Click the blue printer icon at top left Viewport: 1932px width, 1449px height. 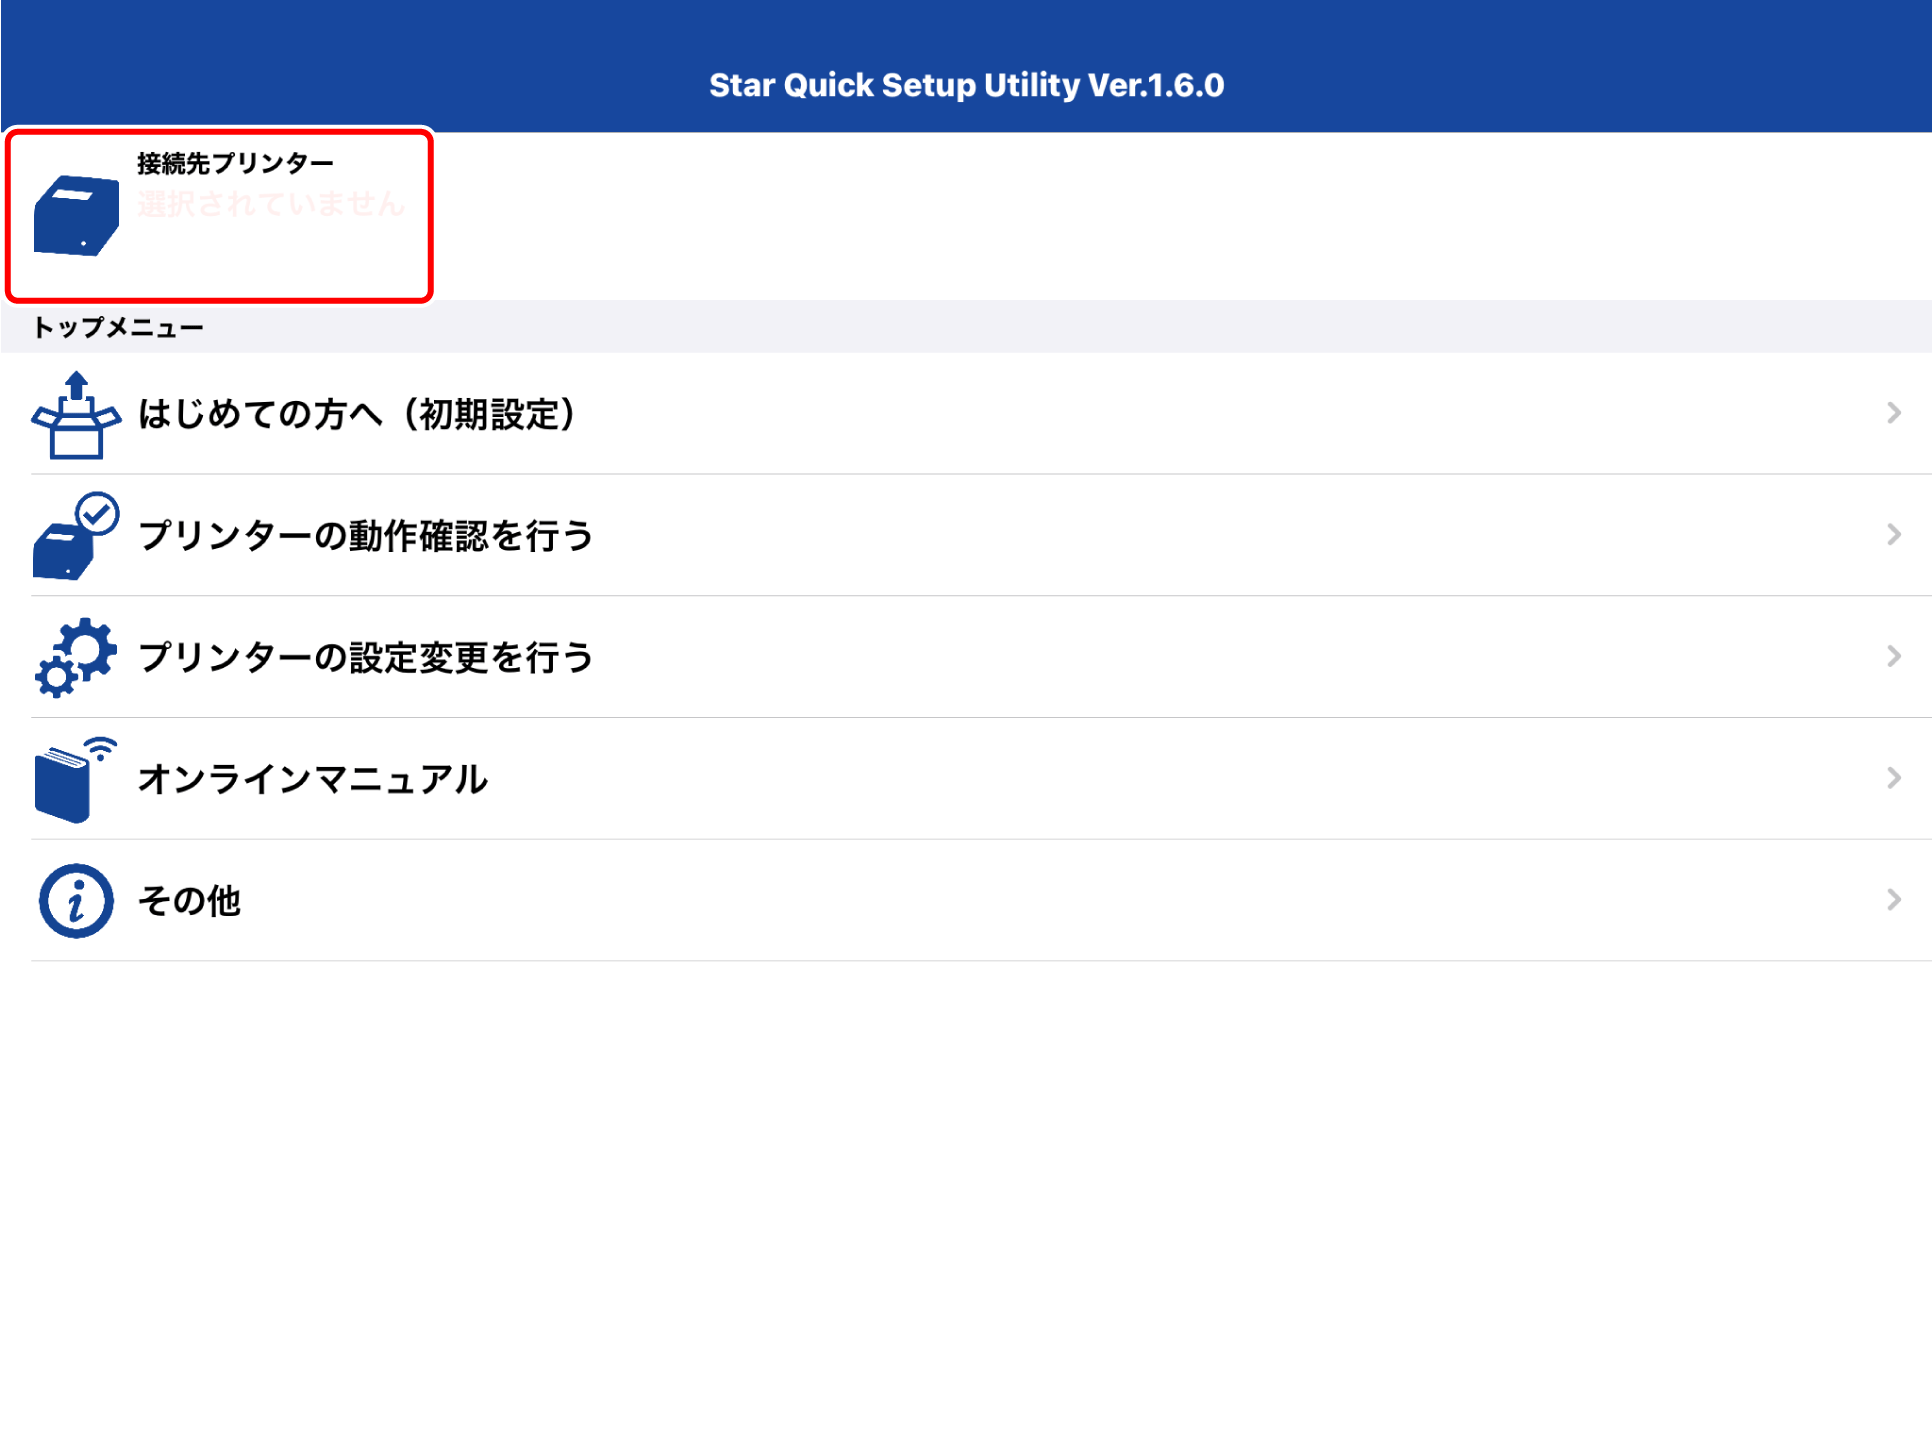76,215
